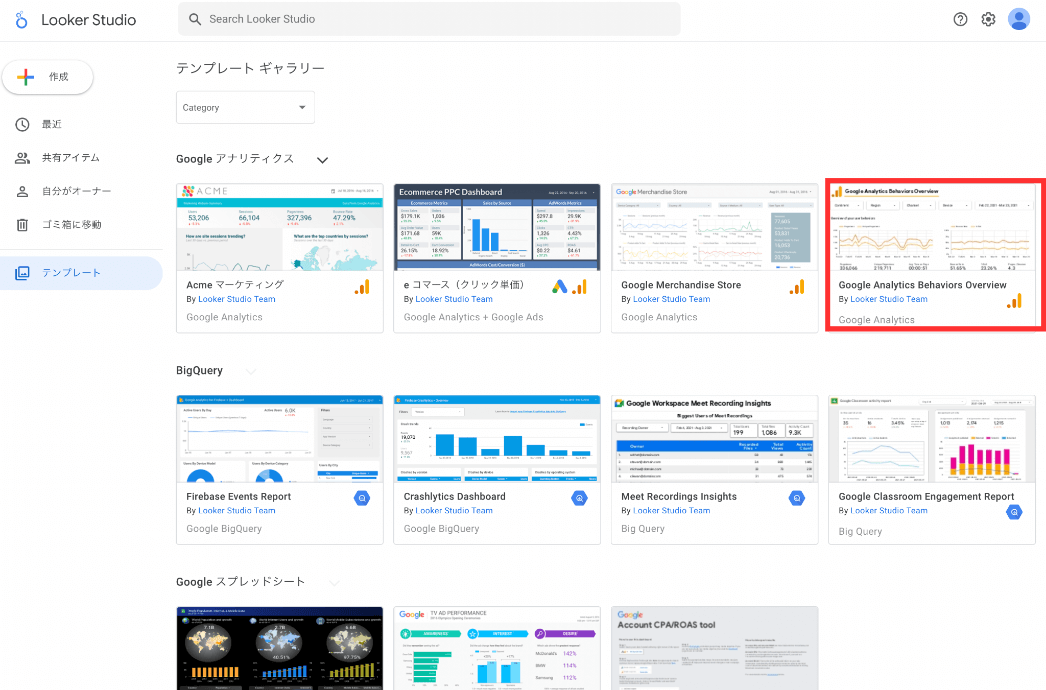1046x690 pixels.
Task: Click the eコマース（クリック単価）title text
Action: pos(464,285)
